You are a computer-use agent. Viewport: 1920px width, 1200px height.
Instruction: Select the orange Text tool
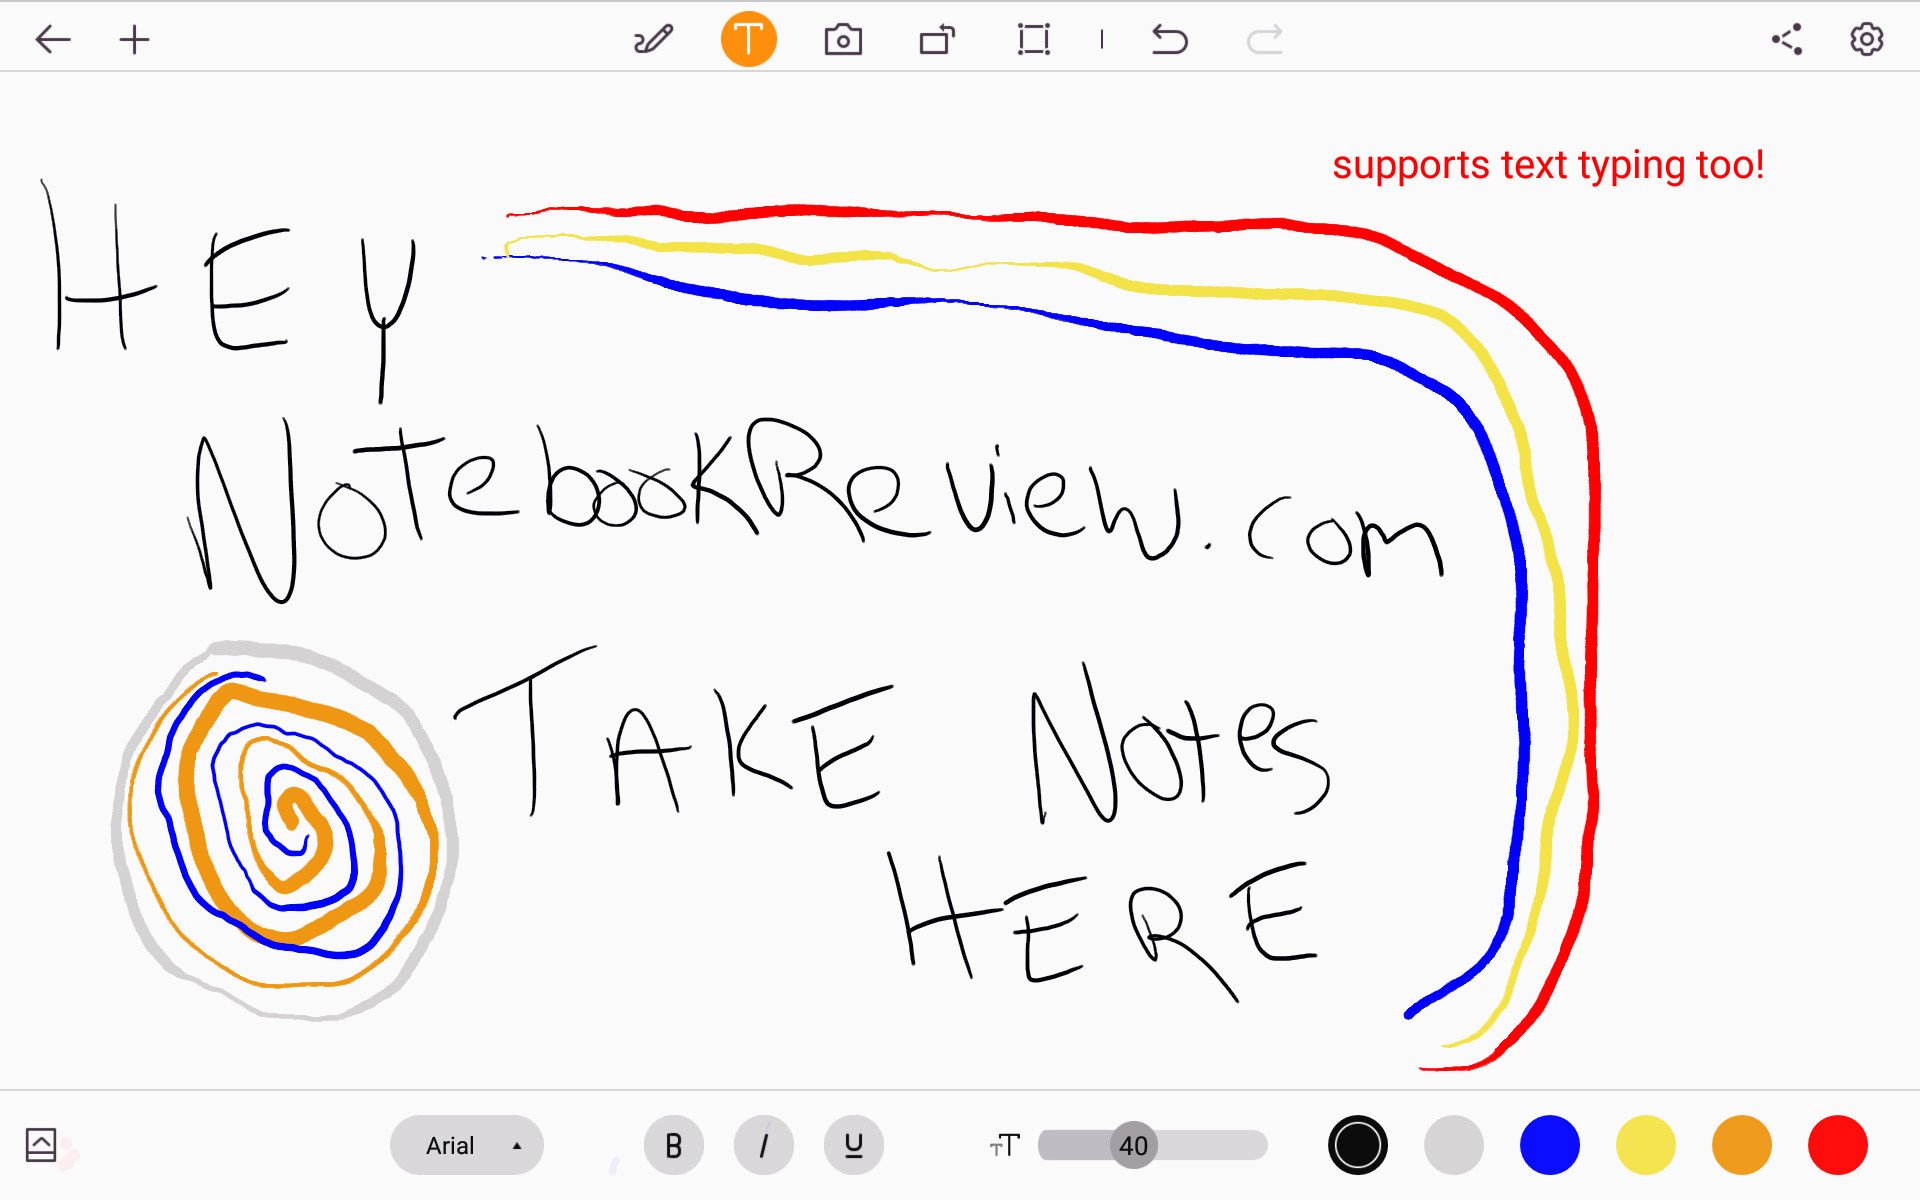point(748,40)
